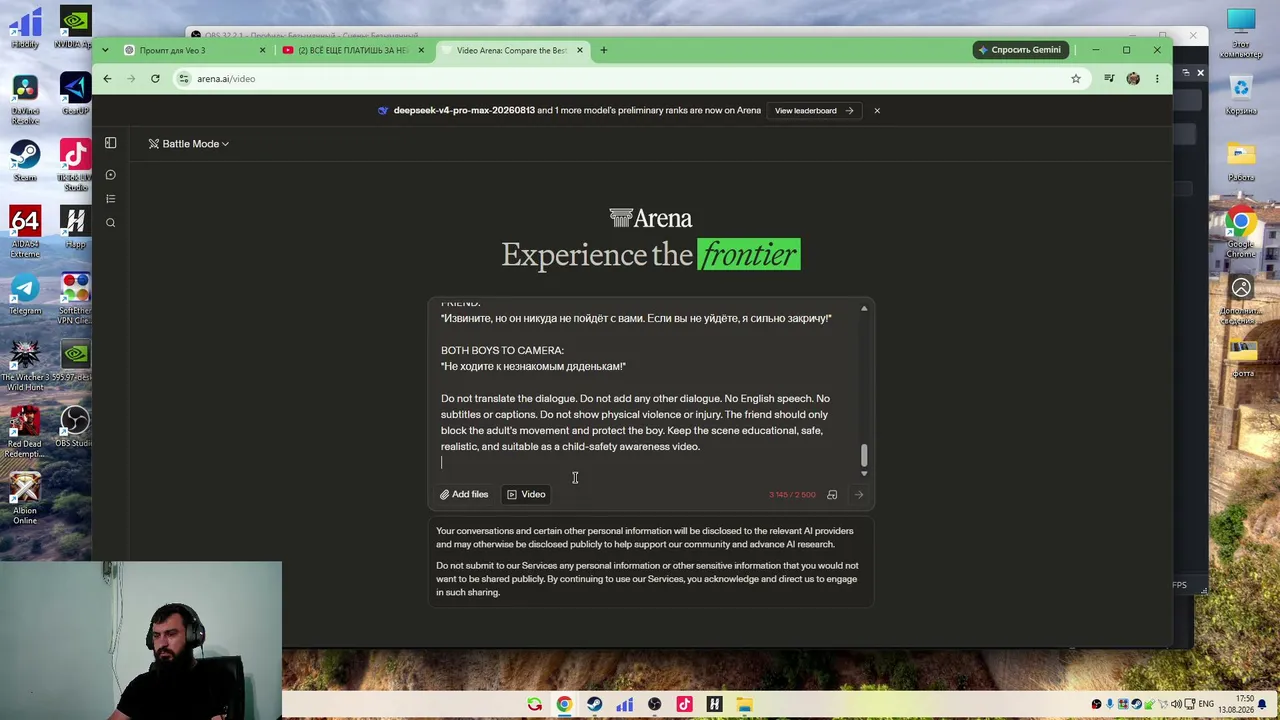1280x720 pixels.
Task: Click the send arrow button in prompt box
Action: [x=858, y=494]
